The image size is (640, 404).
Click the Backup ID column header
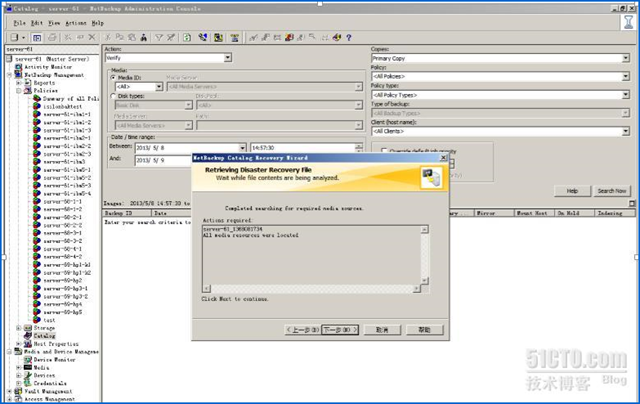pyautogui.click(x=127, y=213)
